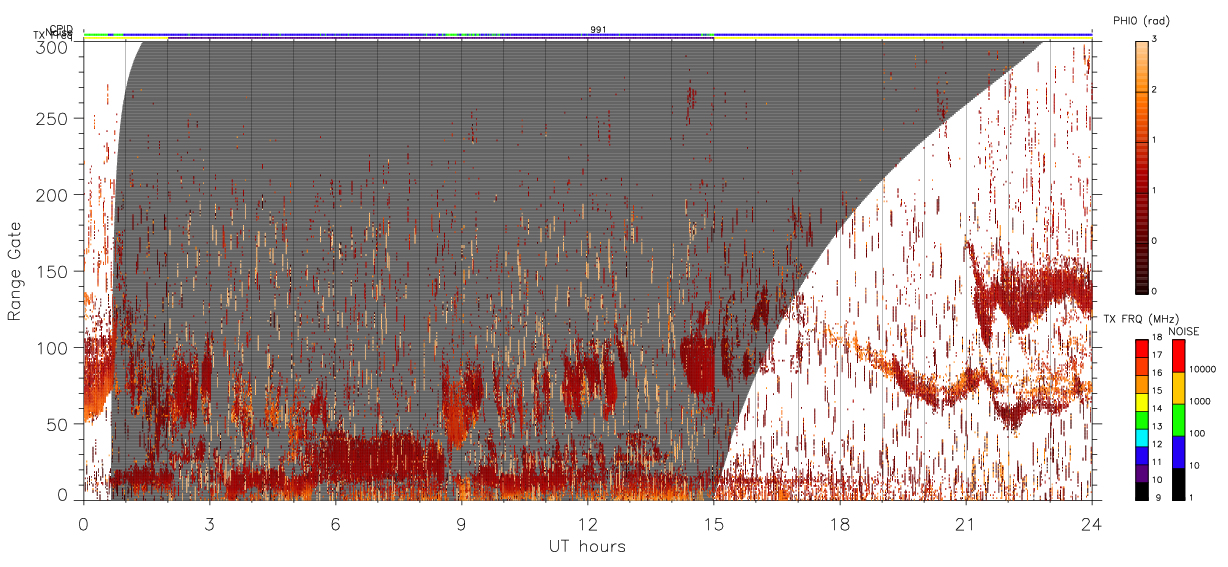Click the green NOISE swatch 100–1000
Image resolution: width=1228 pixels, height=567 pixels.
click(x=1179, y=420)
